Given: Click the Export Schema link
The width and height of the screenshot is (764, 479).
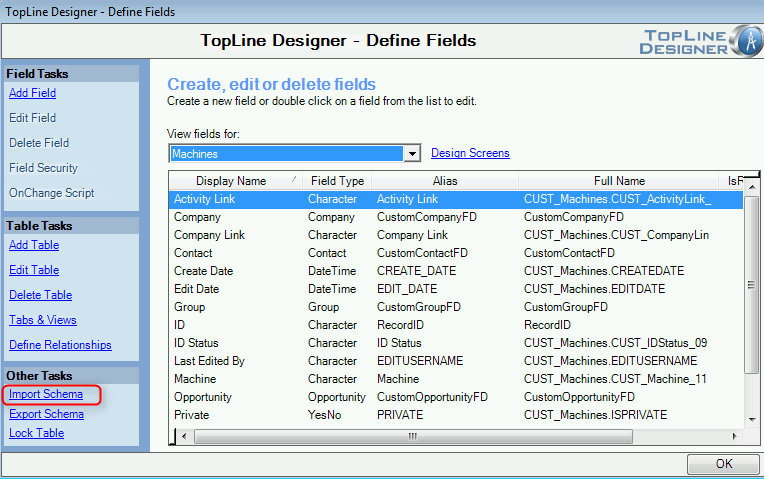Looking at the screenshot, I should coord(46,414).
